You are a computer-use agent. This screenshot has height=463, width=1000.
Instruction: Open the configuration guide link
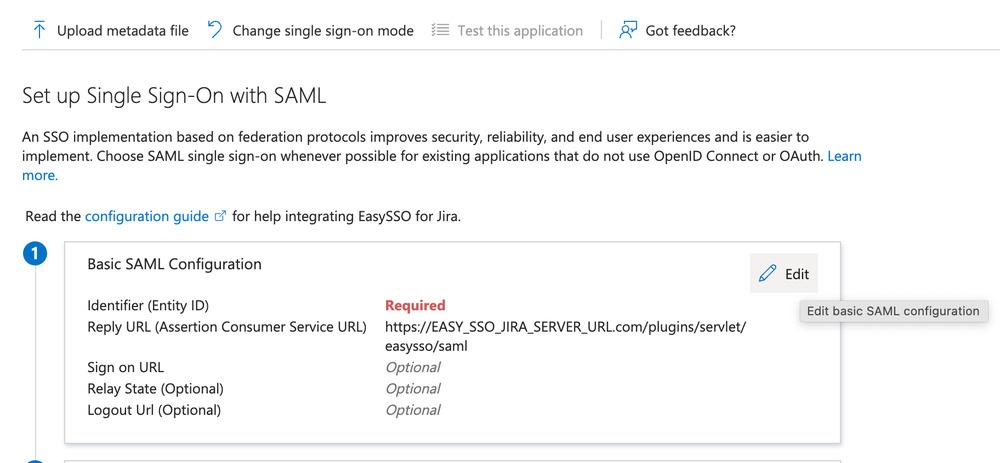[147, 216]
